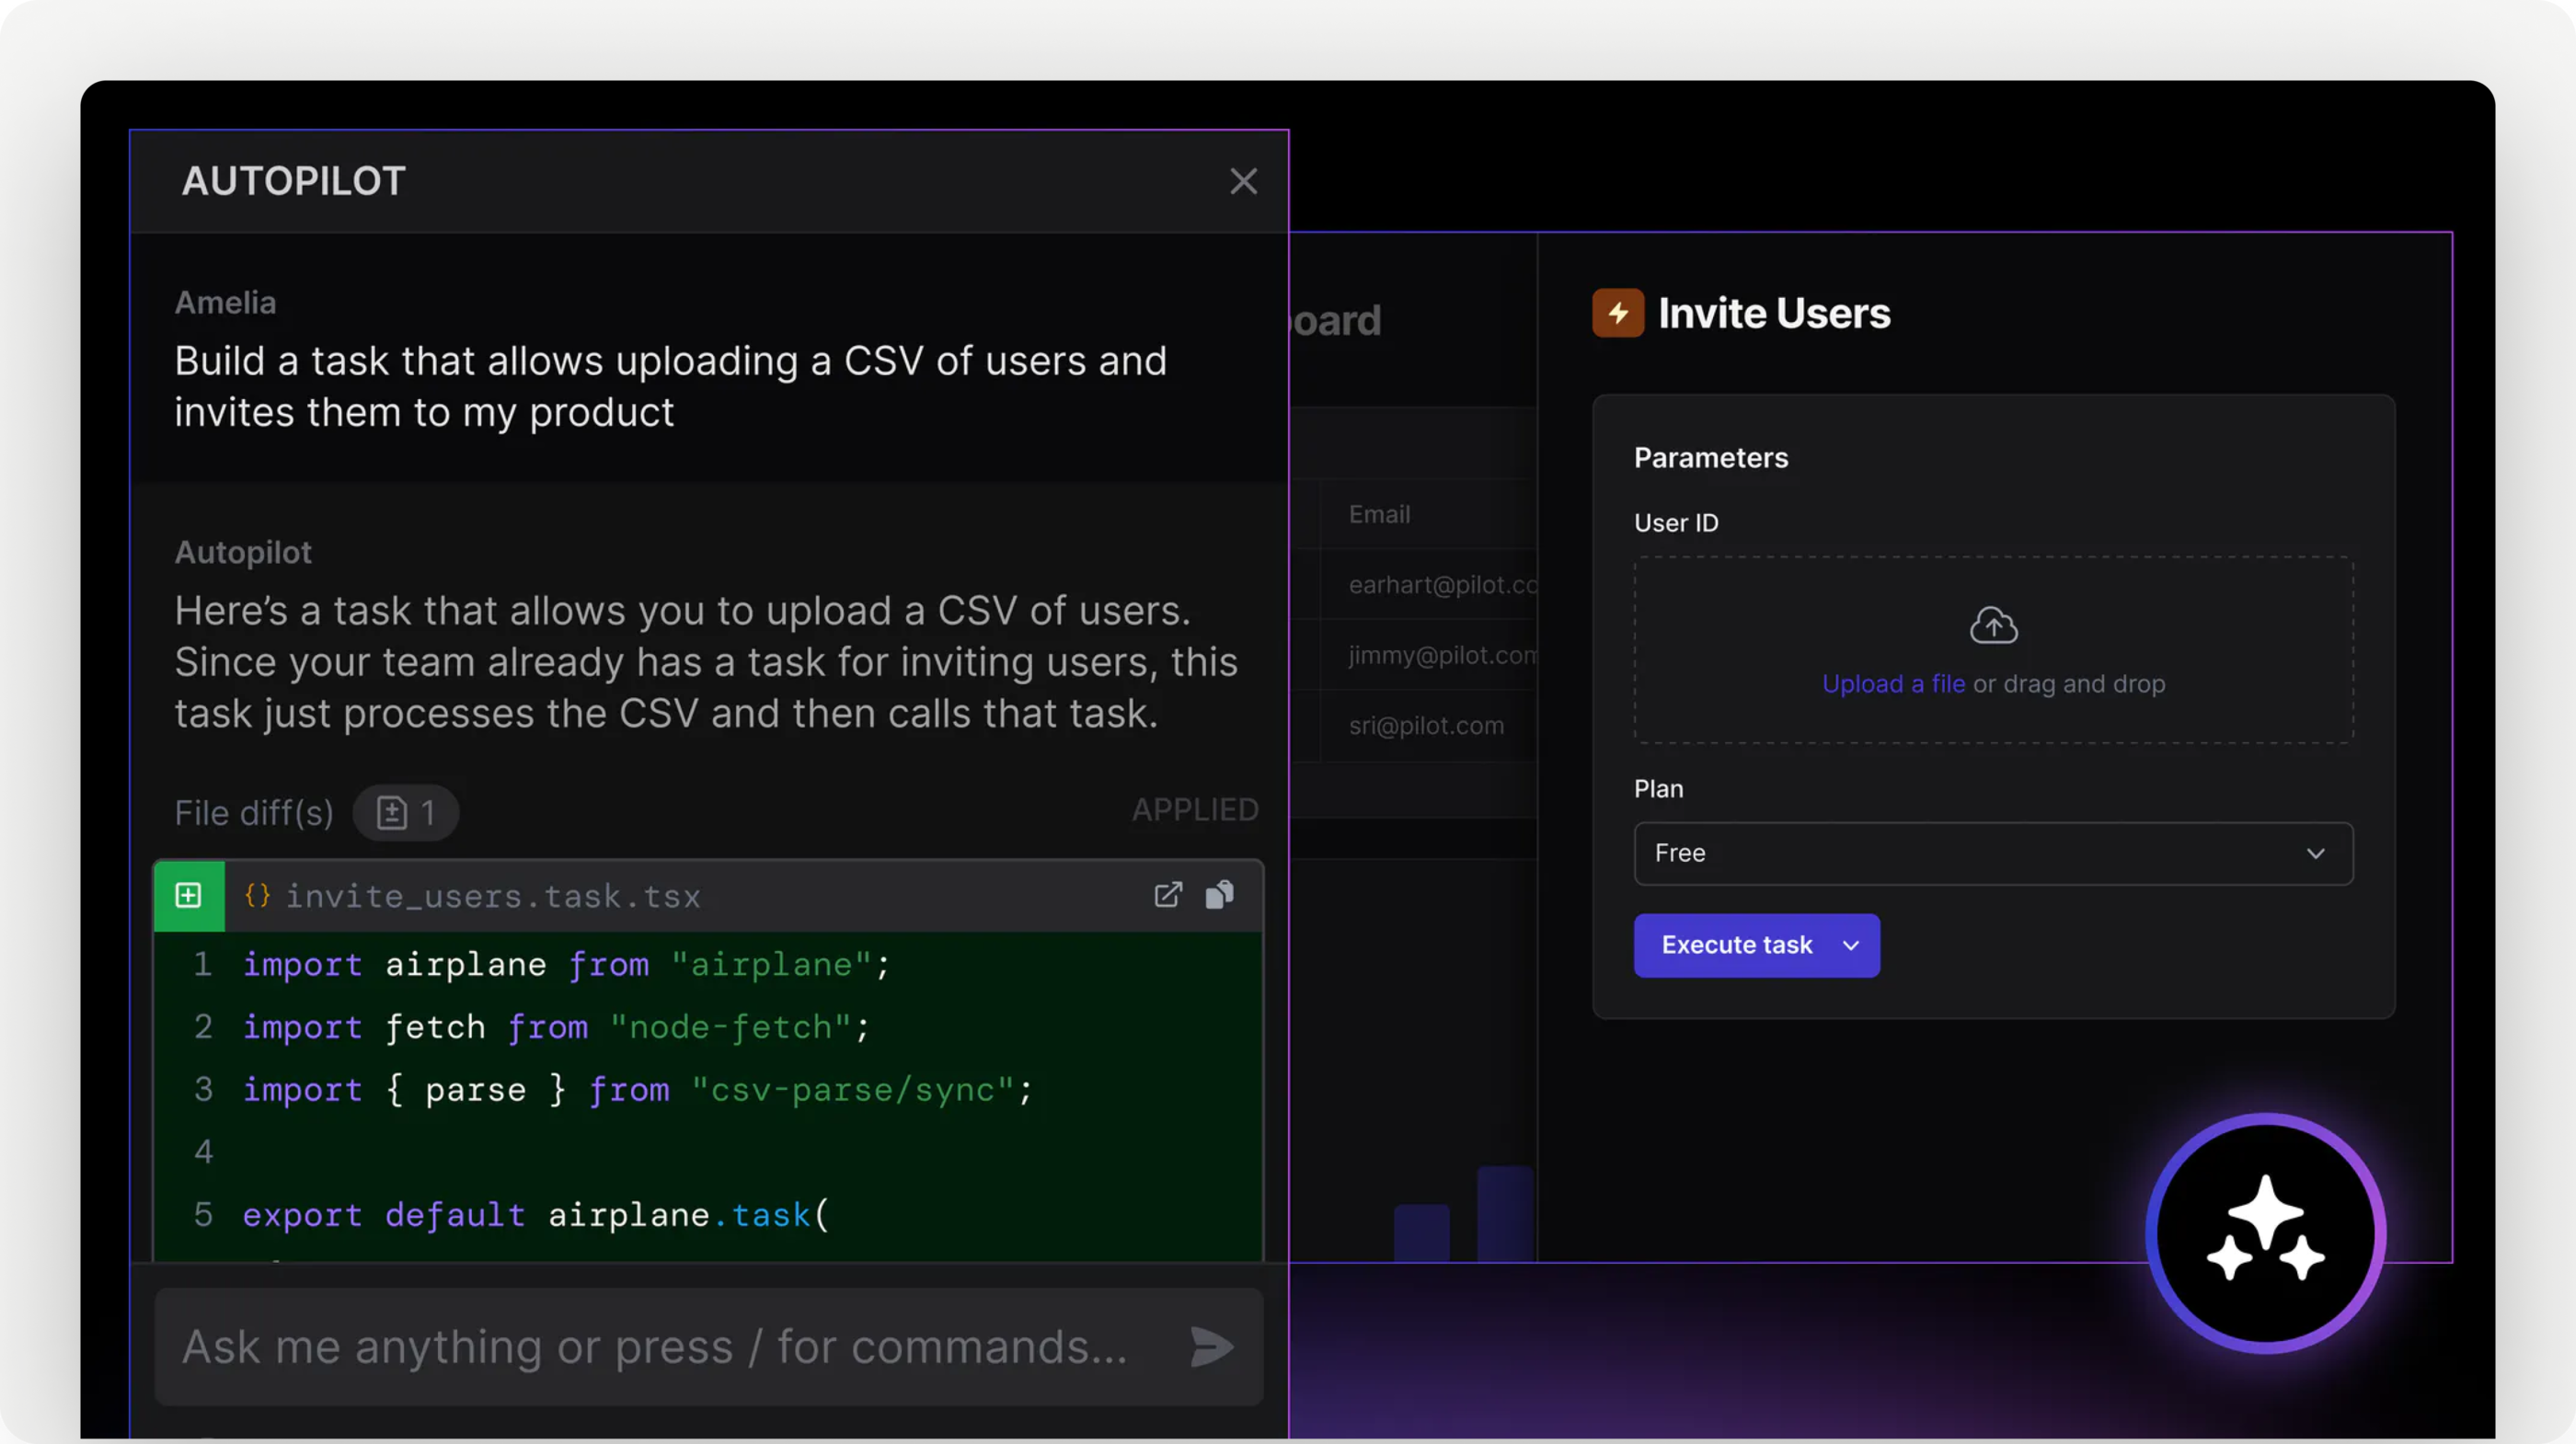Copy the invite_users.task.tsx code
The image size is (2576, 1444).
[x=1220, y=895]
